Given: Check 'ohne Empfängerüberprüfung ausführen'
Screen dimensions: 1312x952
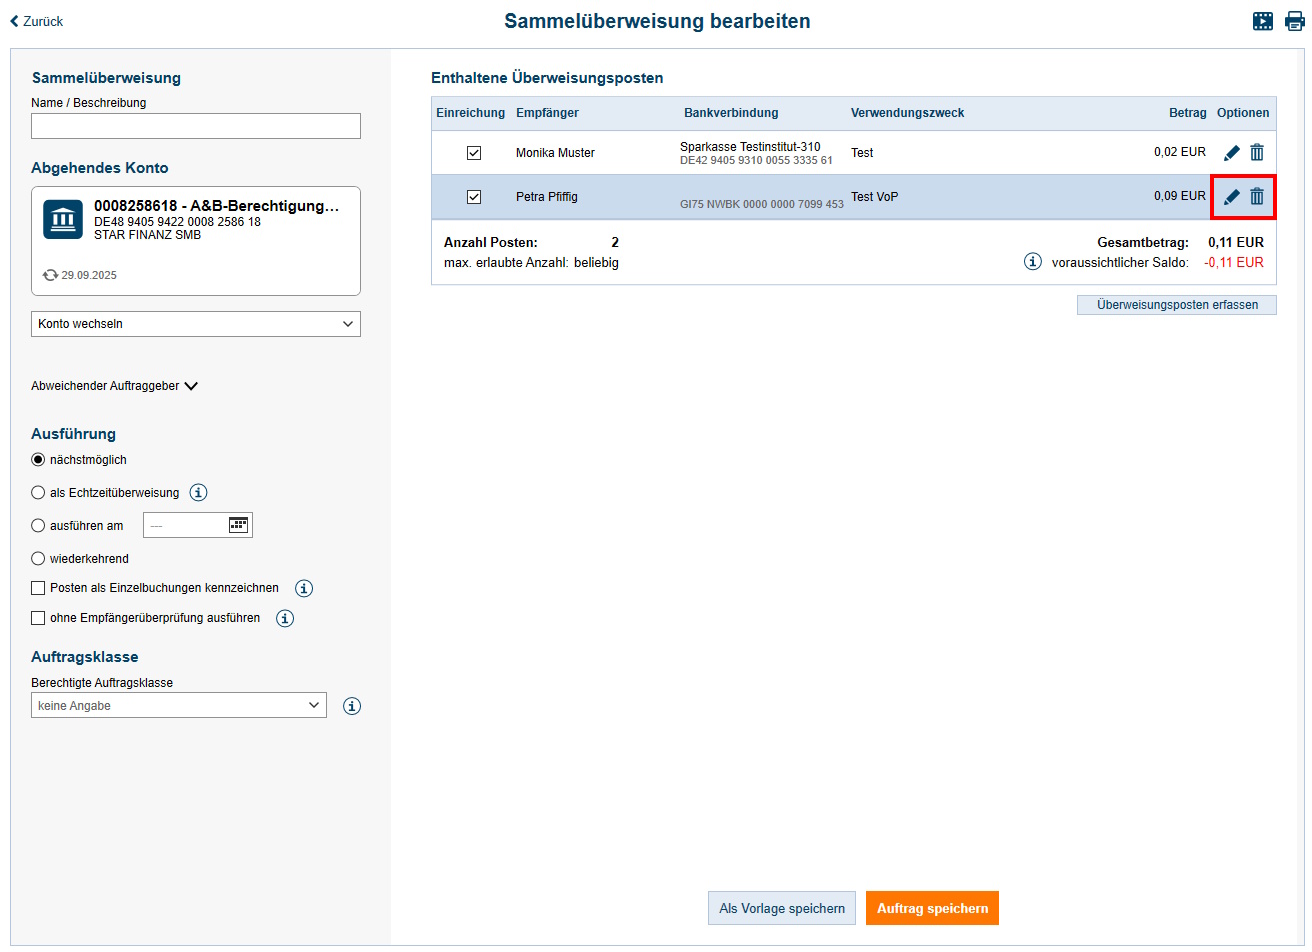Looking at the screenshot, I should [x=38, y=618].
